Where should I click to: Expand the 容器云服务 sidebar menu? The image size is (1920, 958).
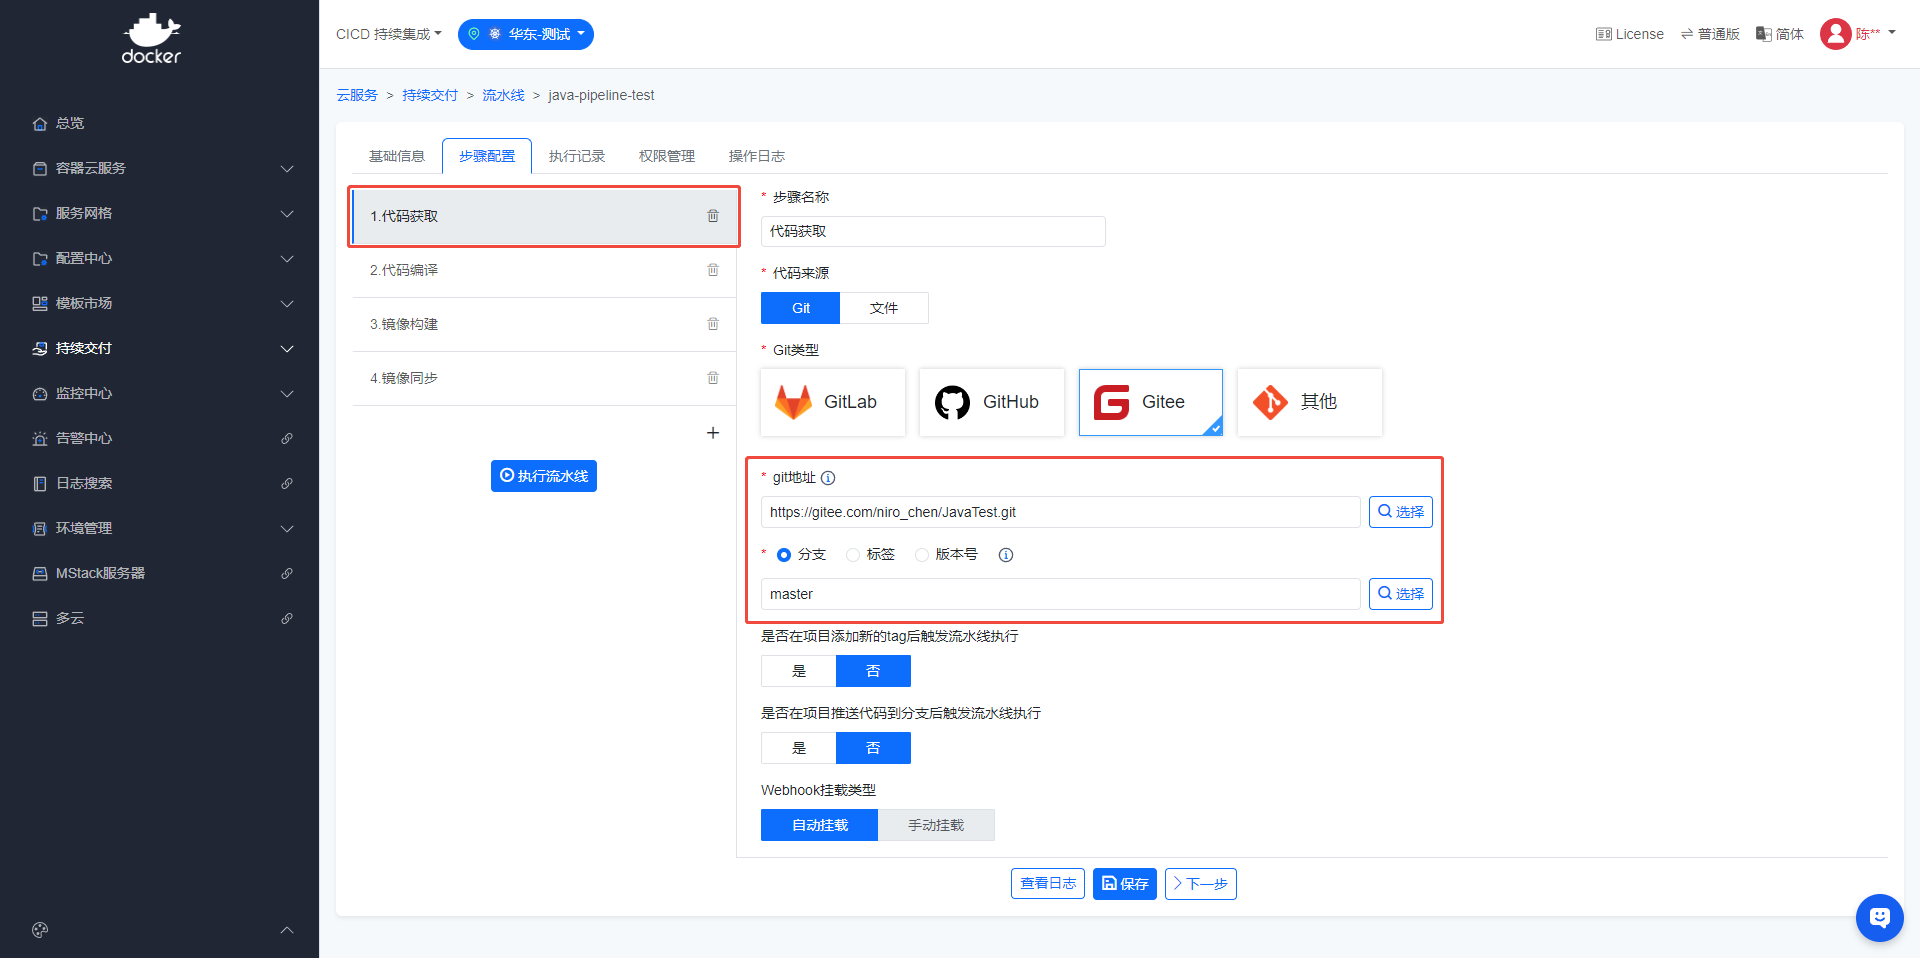click(160, 168)
